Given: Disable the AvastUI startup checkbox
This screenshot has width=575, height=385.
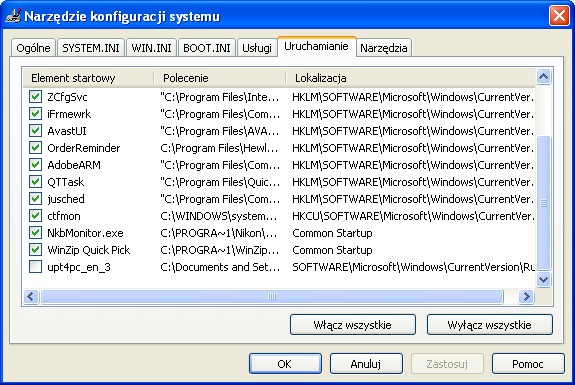Looking at the screenshot, I should tap(35, 131).
